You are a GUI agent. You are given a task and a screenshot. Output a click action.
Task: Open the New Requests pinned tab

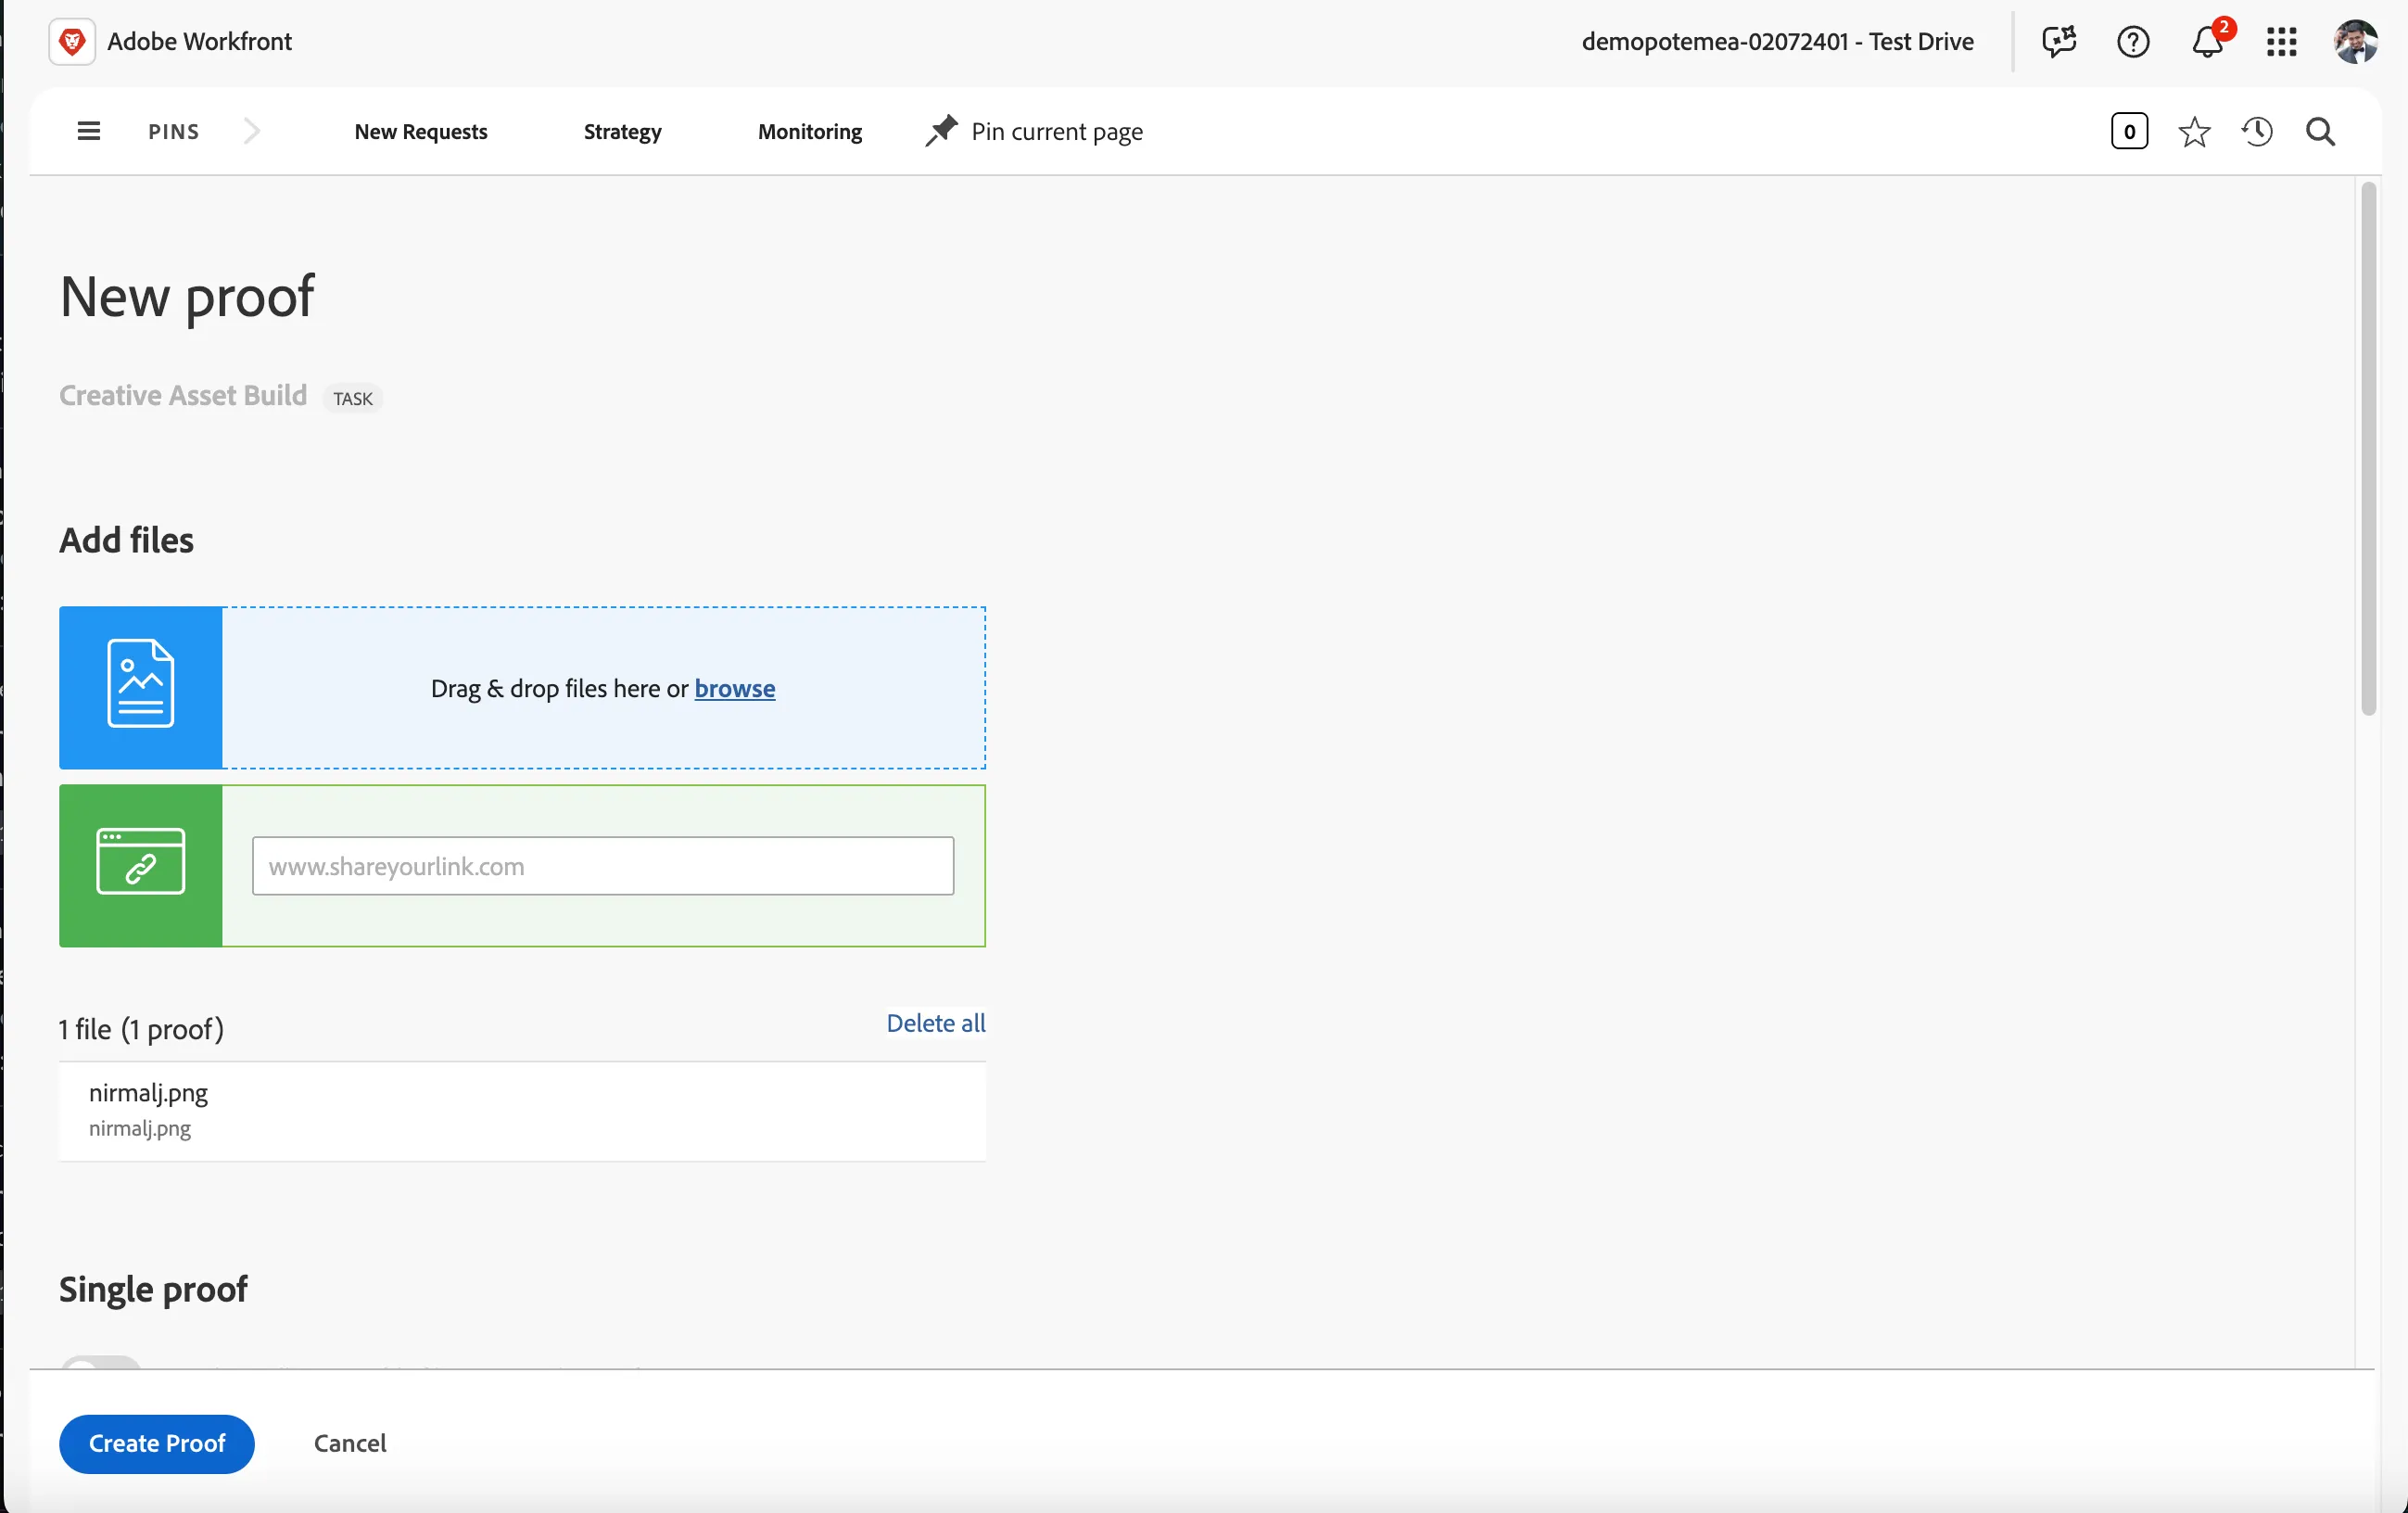(421, 132)
